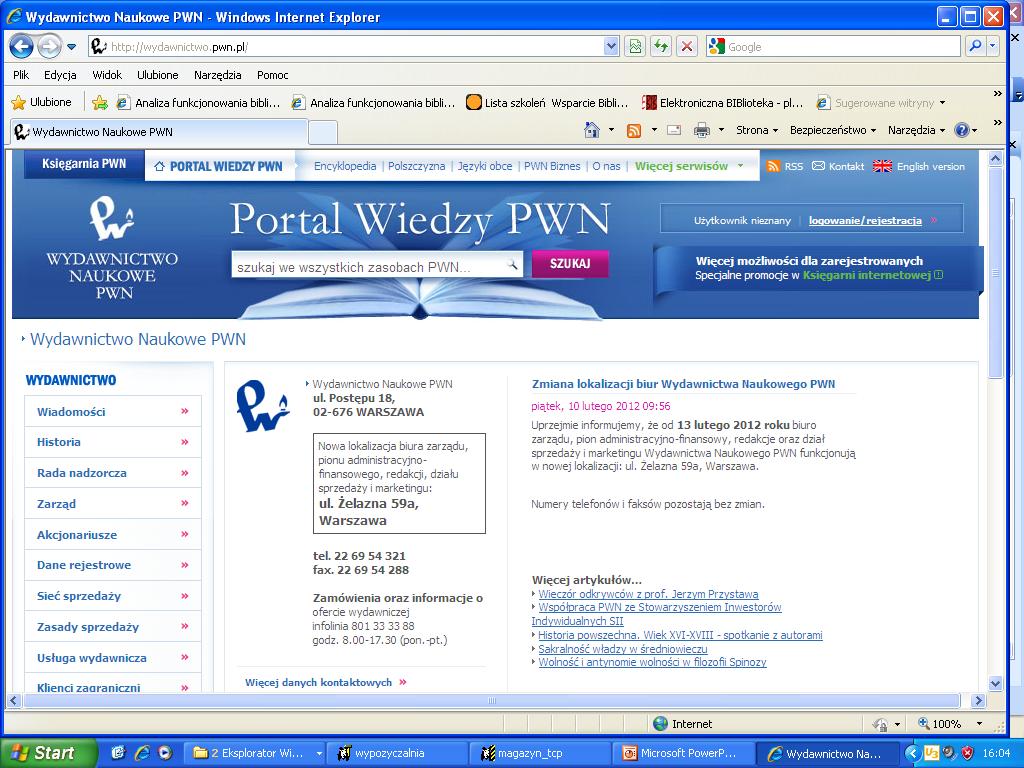Click the blank new tab button
The height and width of the screenshot is (768, 1024).
click(x=323, y=132)
